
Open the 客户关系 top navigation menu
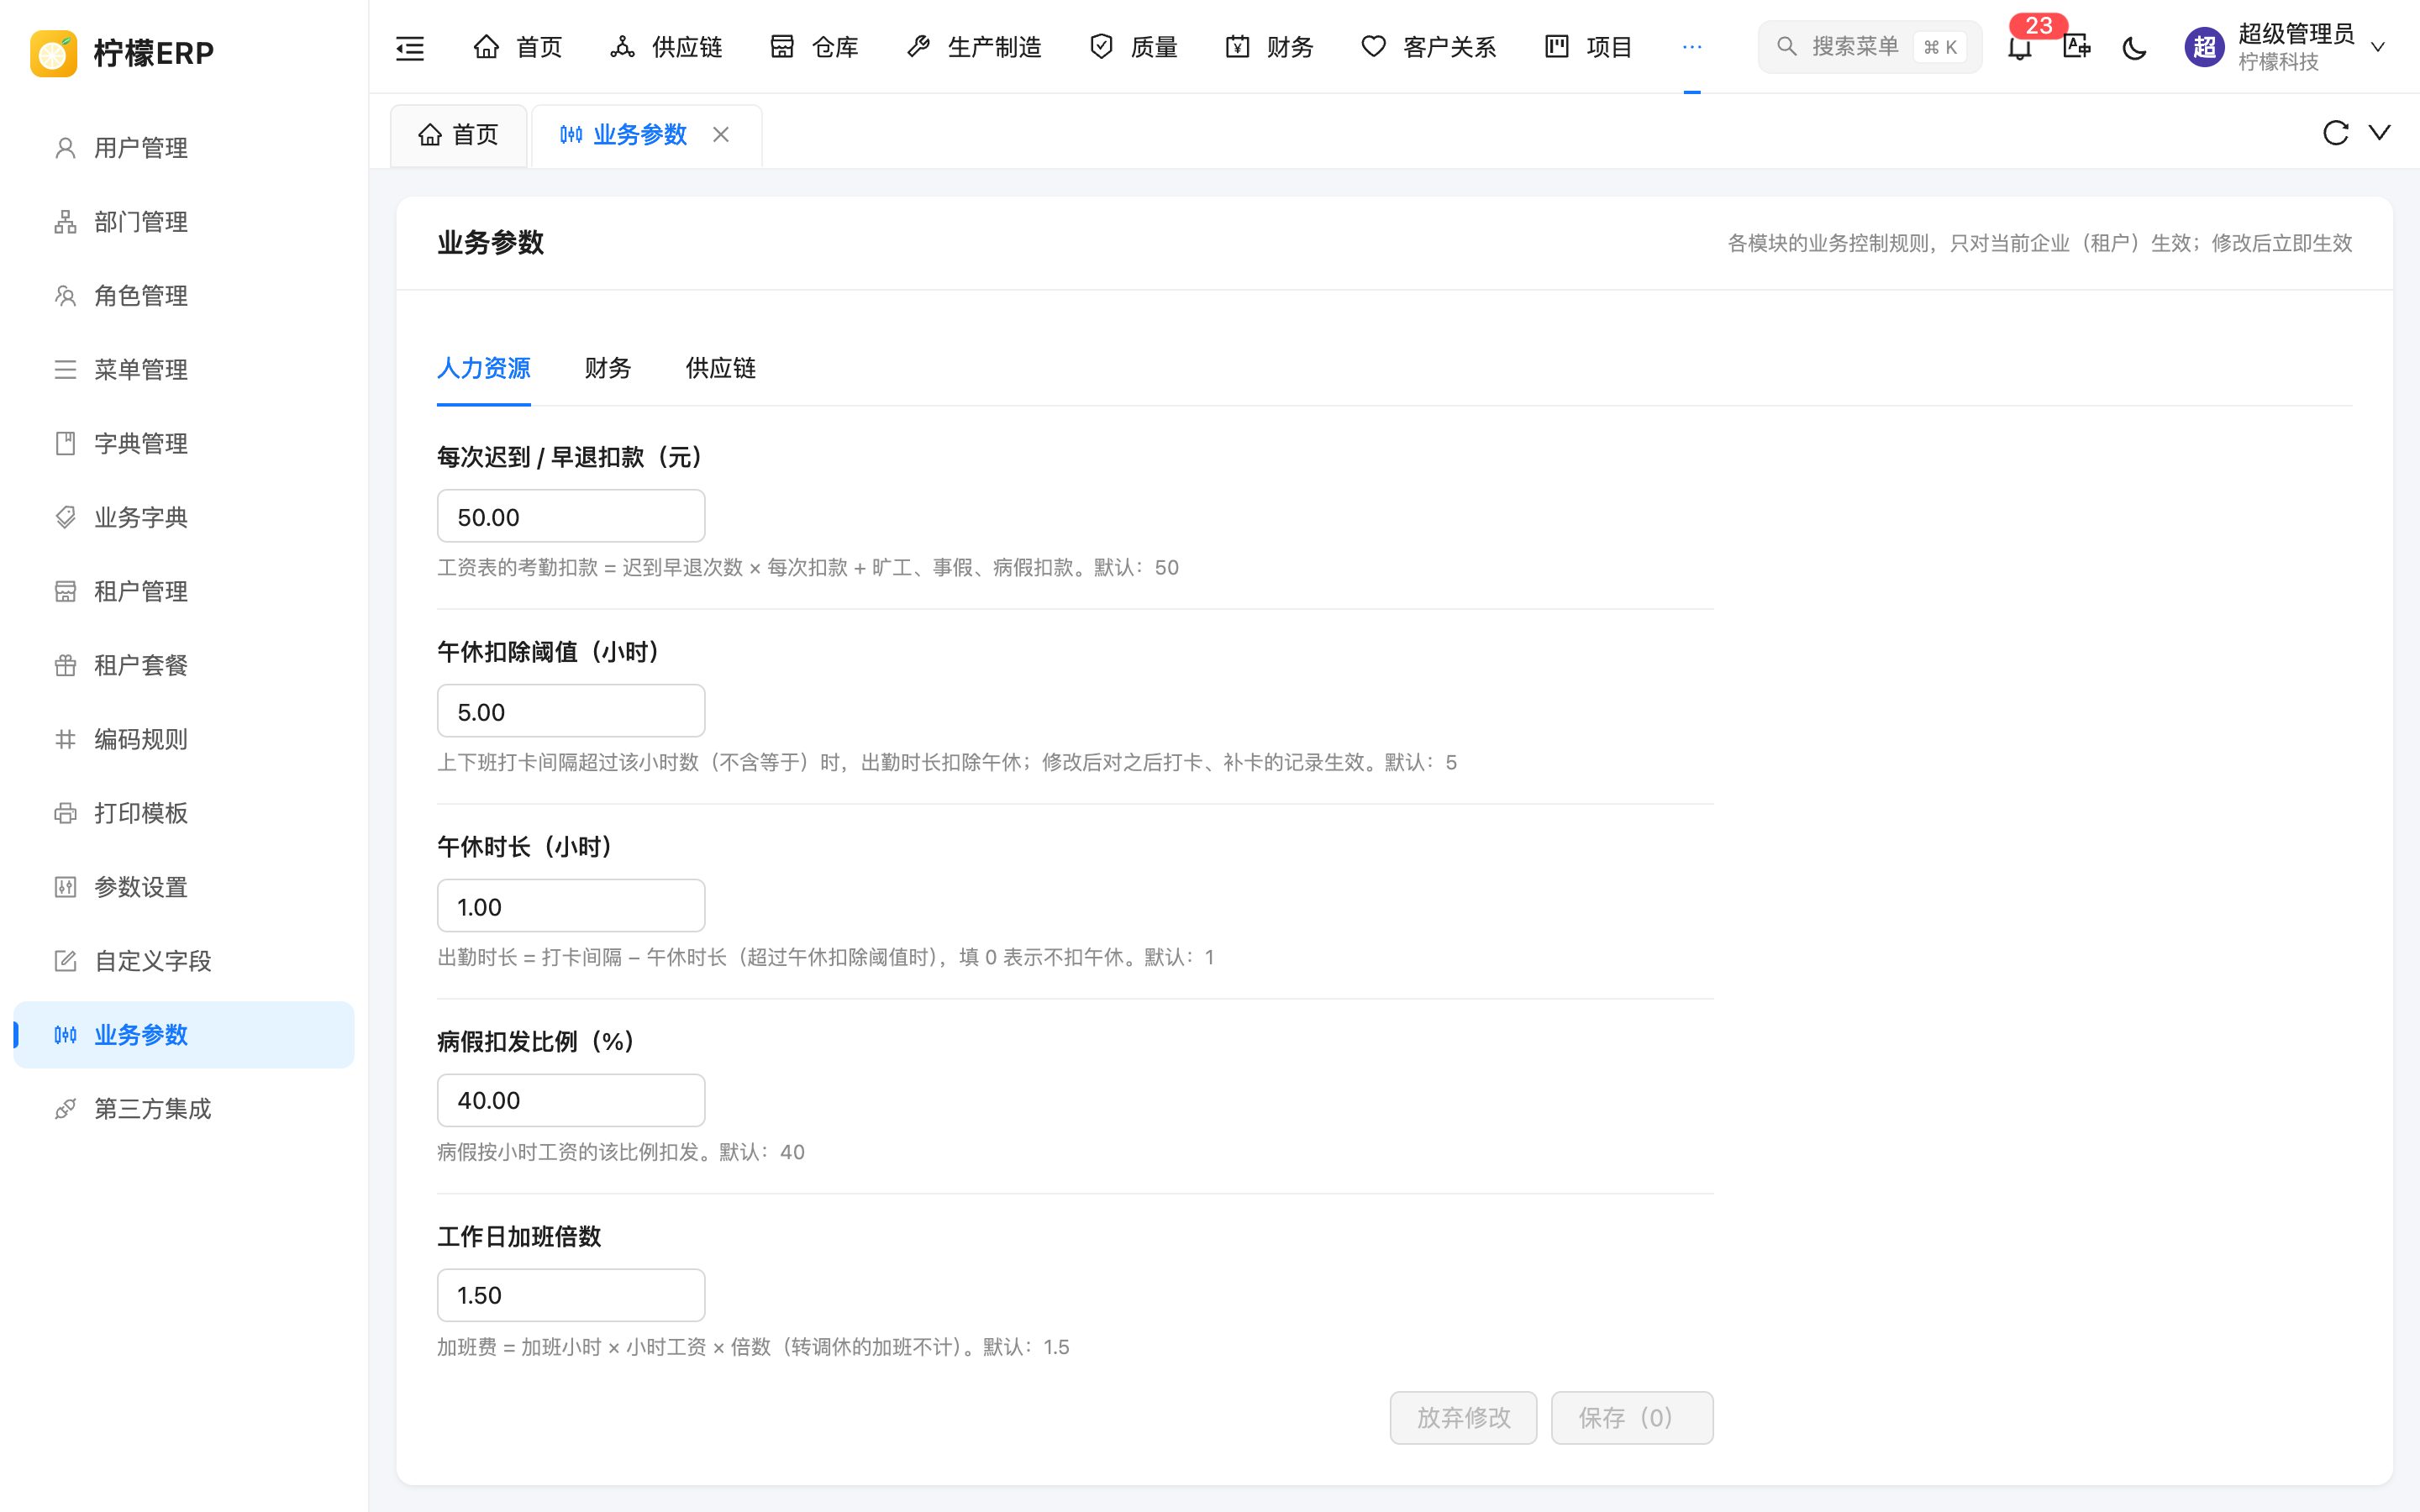(x=1429, y=47)
